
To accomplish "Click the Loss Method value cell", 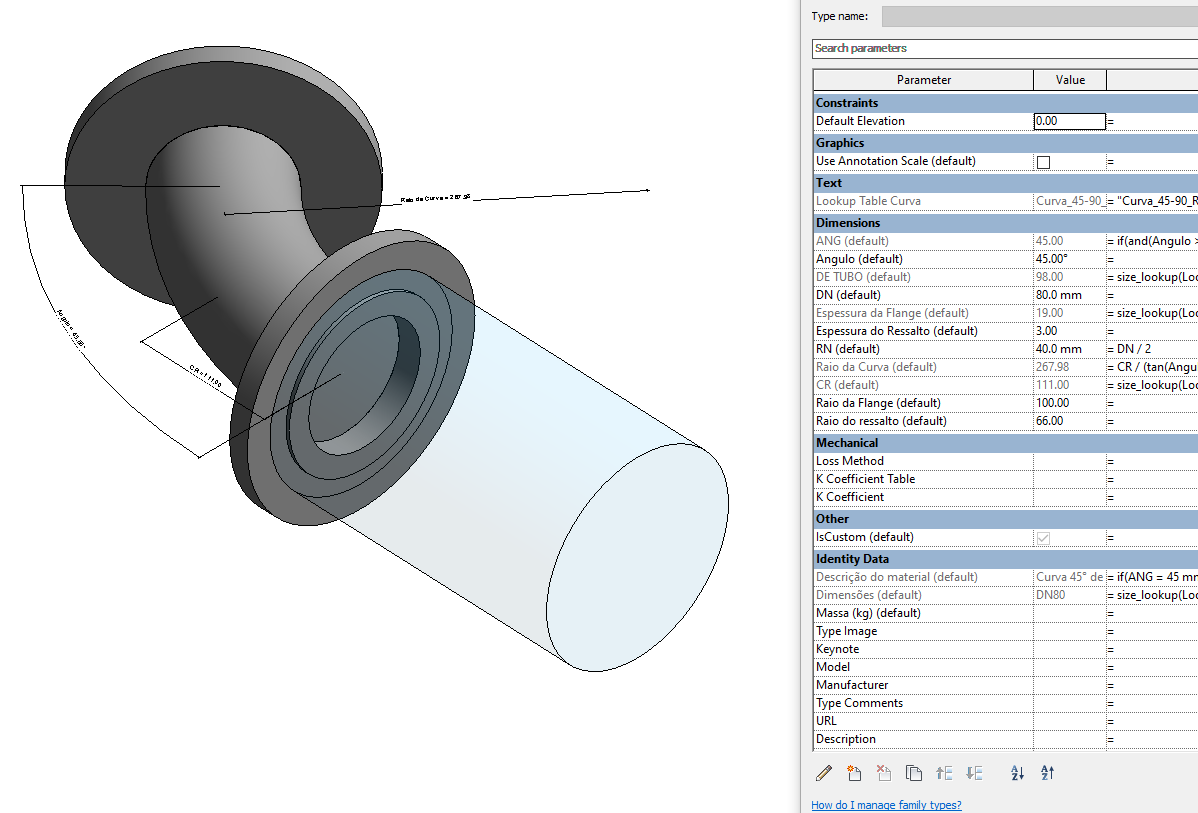I will click(x=1070, y=460).
